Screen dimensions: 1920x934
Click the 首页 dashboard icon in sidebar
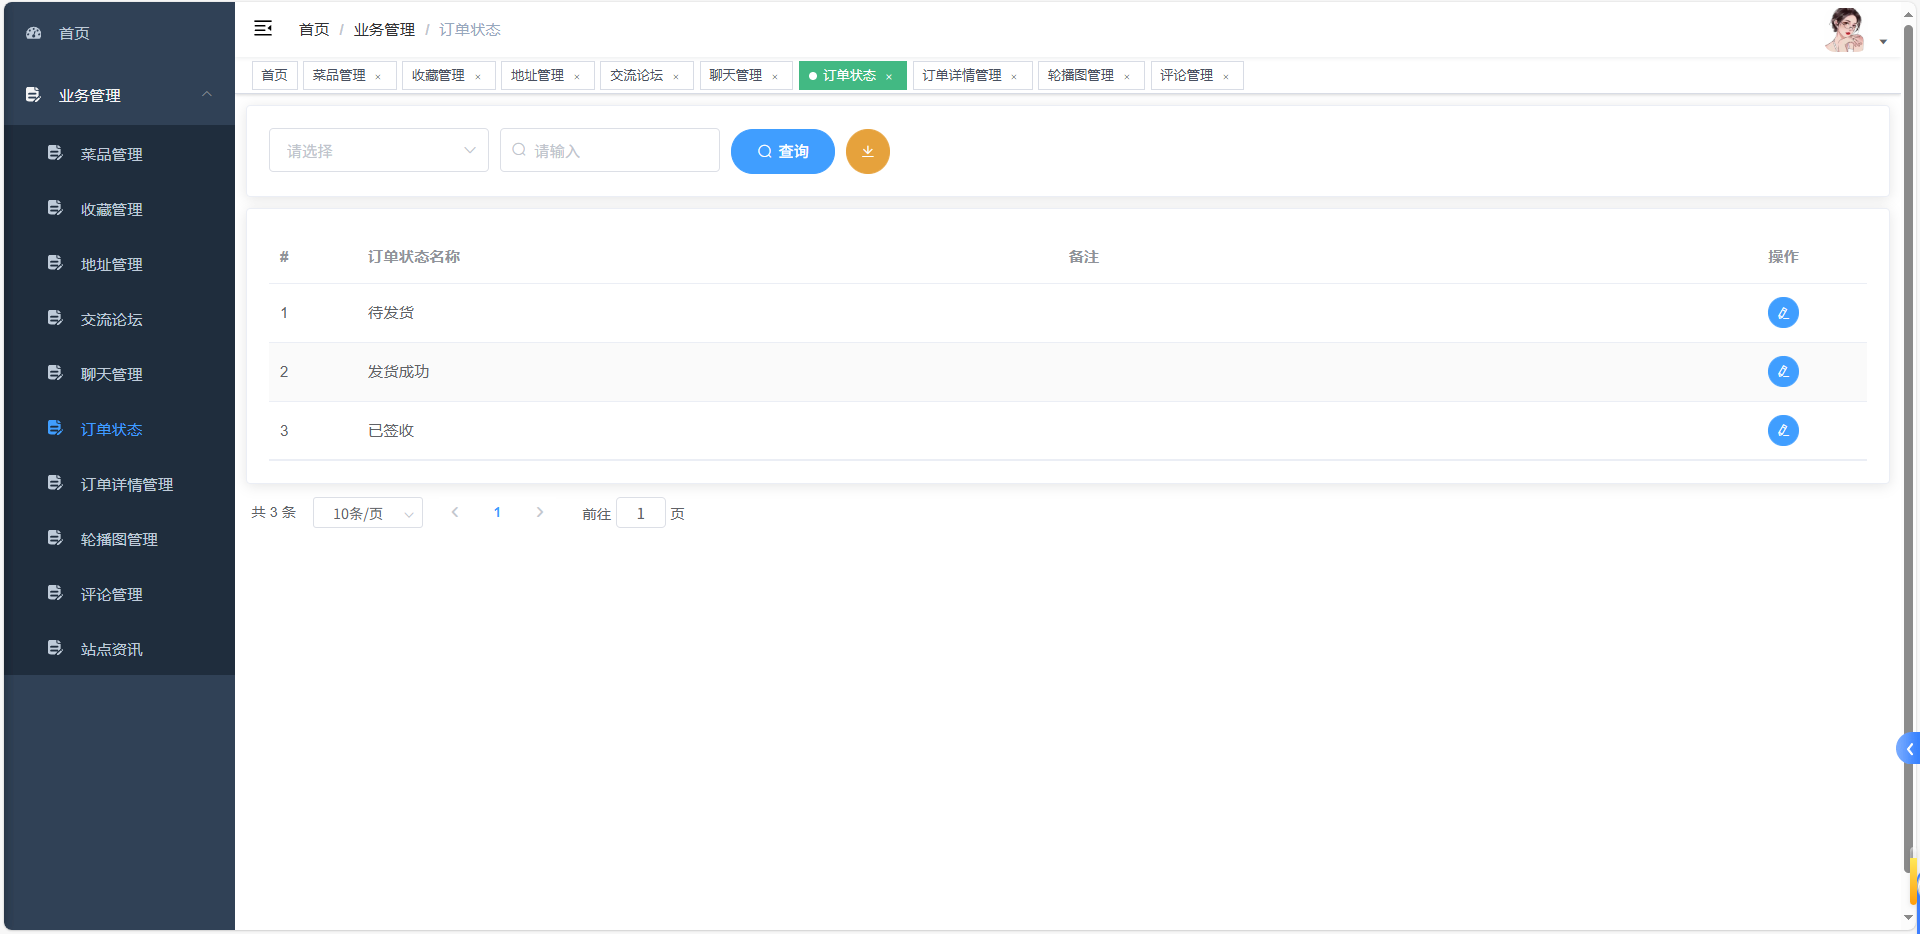[33, 32]
